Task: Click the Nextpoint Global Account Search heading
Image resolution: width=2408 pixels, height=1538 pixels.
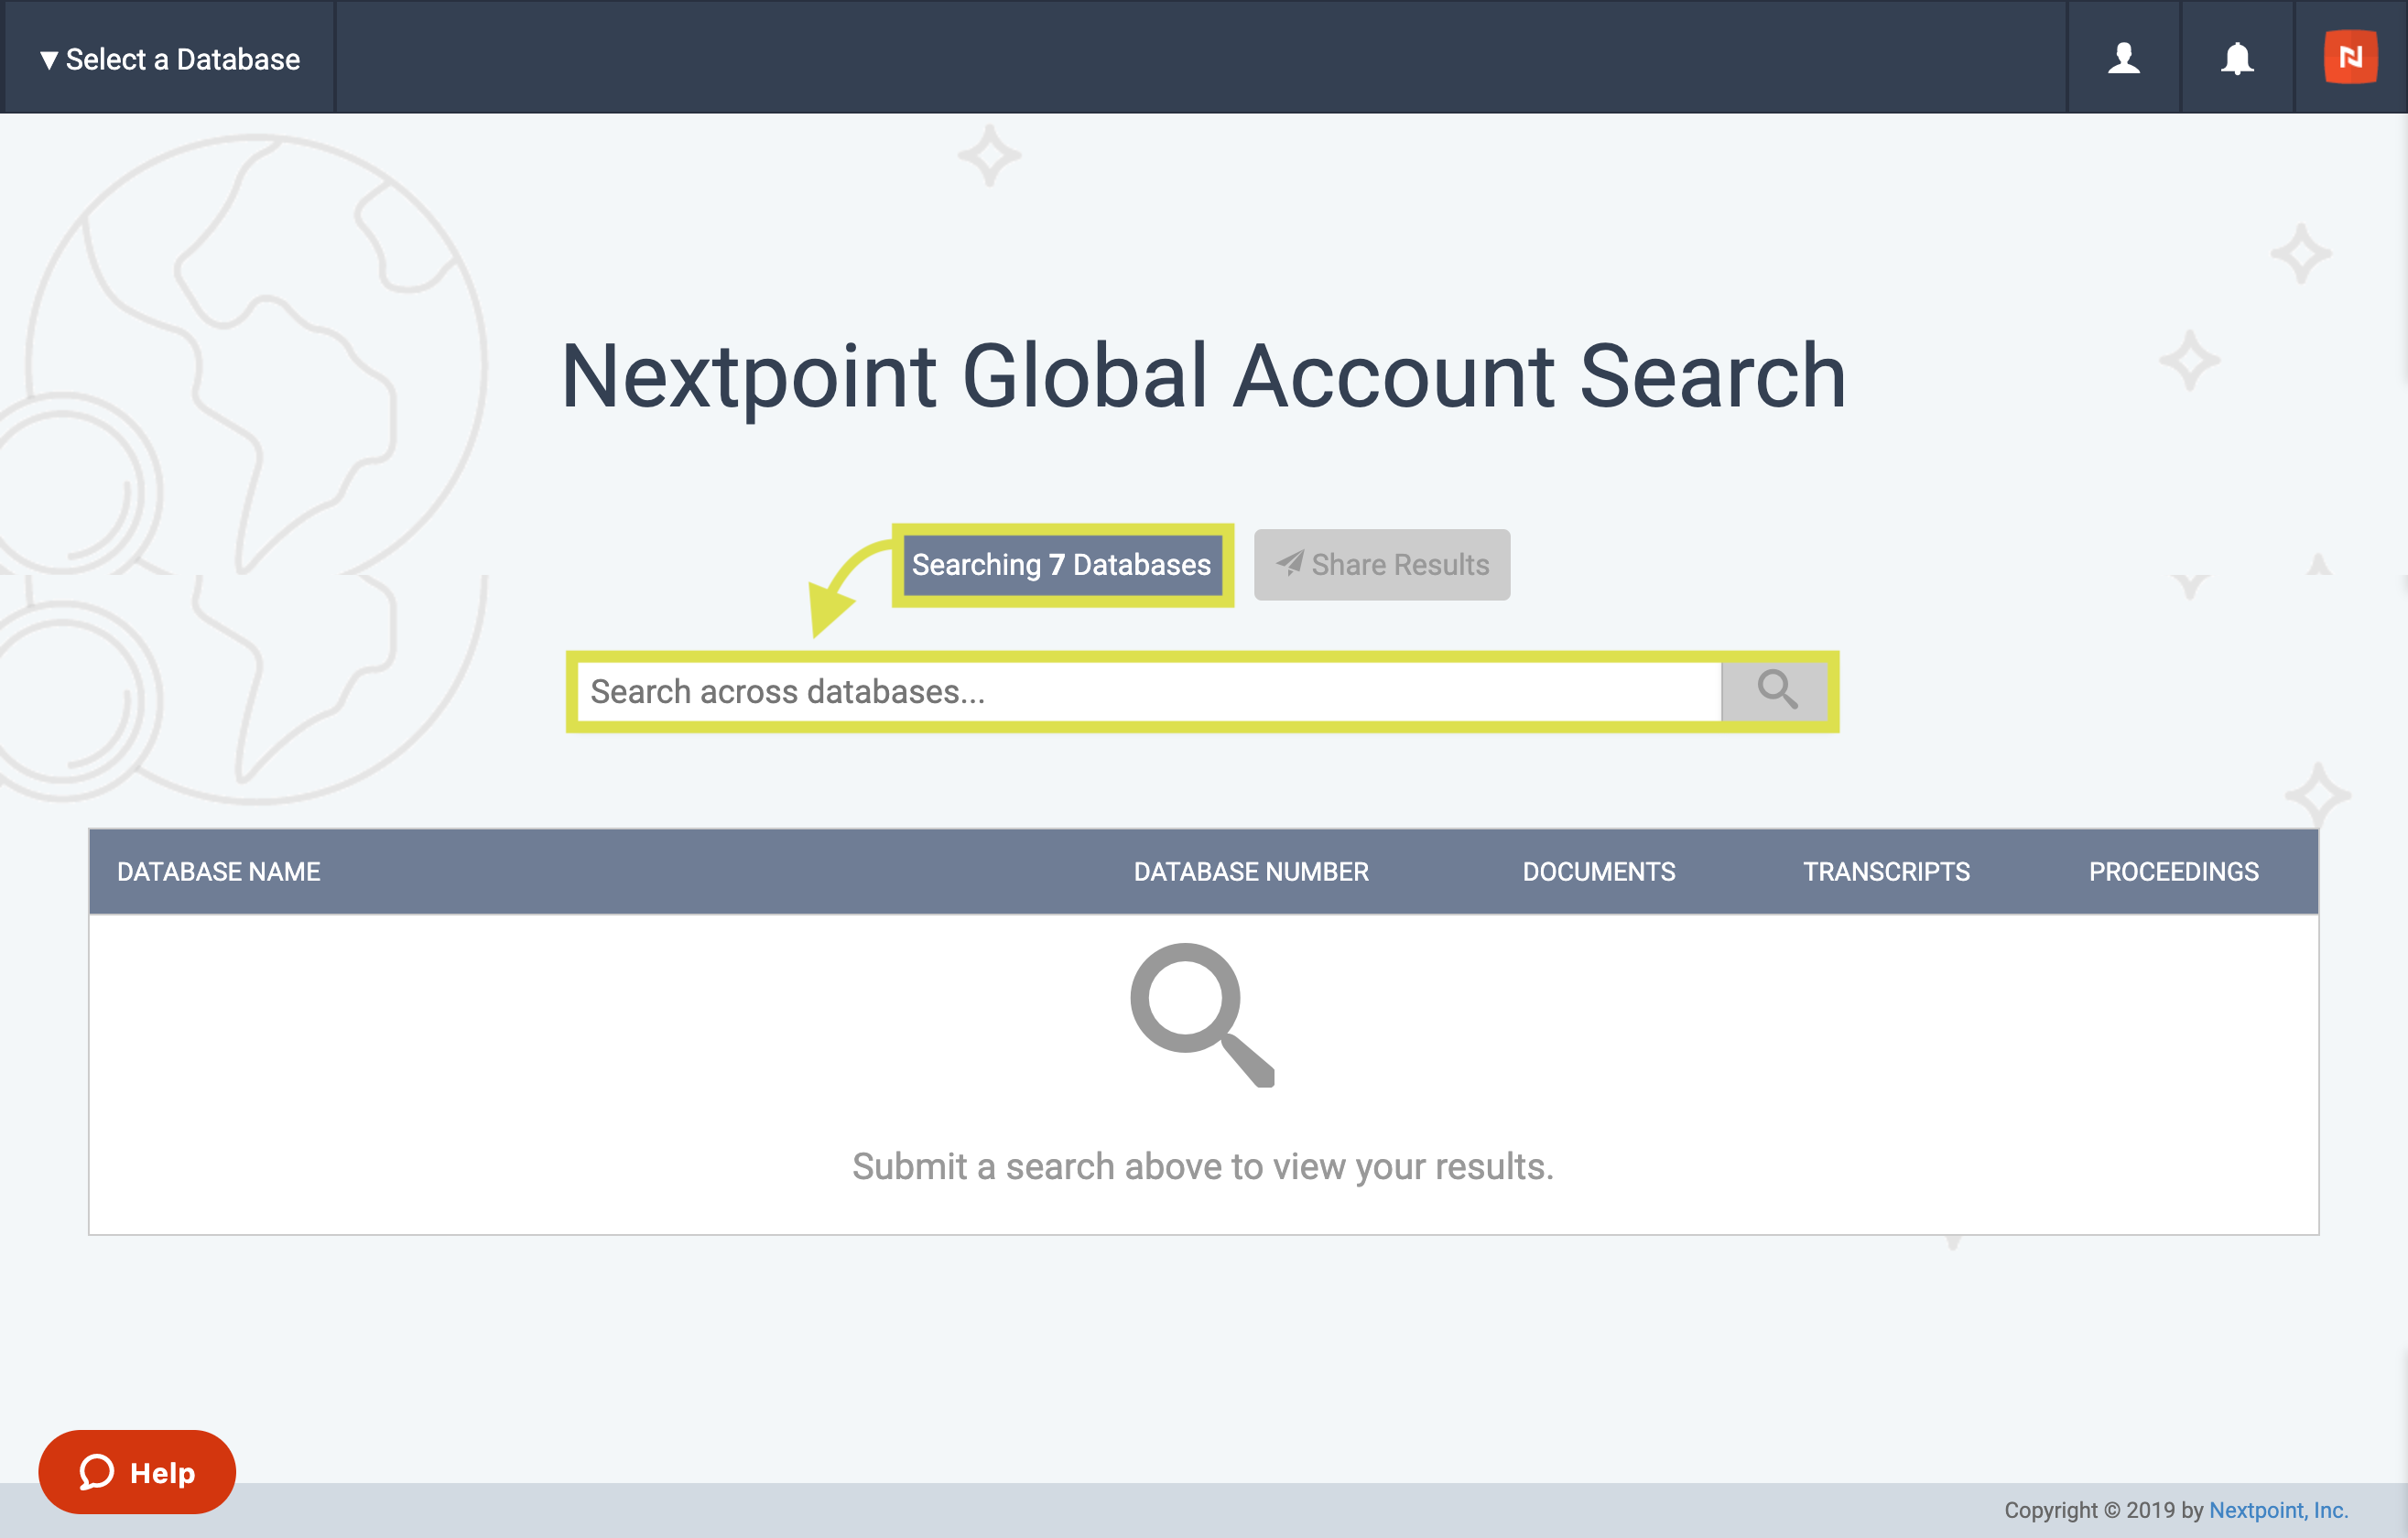Action: (x=1204, y=376)
